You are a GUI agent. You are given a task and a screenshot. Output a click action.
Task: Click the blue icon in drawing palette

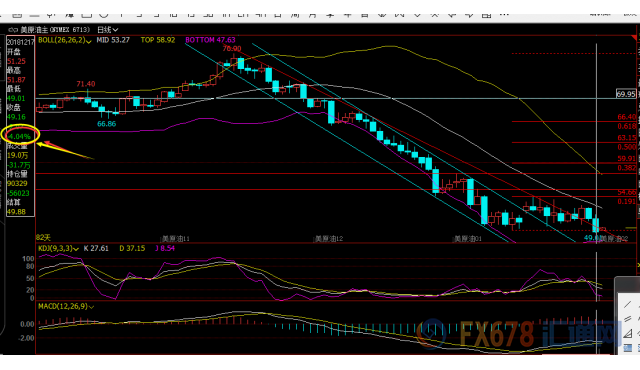coord(627,348)
